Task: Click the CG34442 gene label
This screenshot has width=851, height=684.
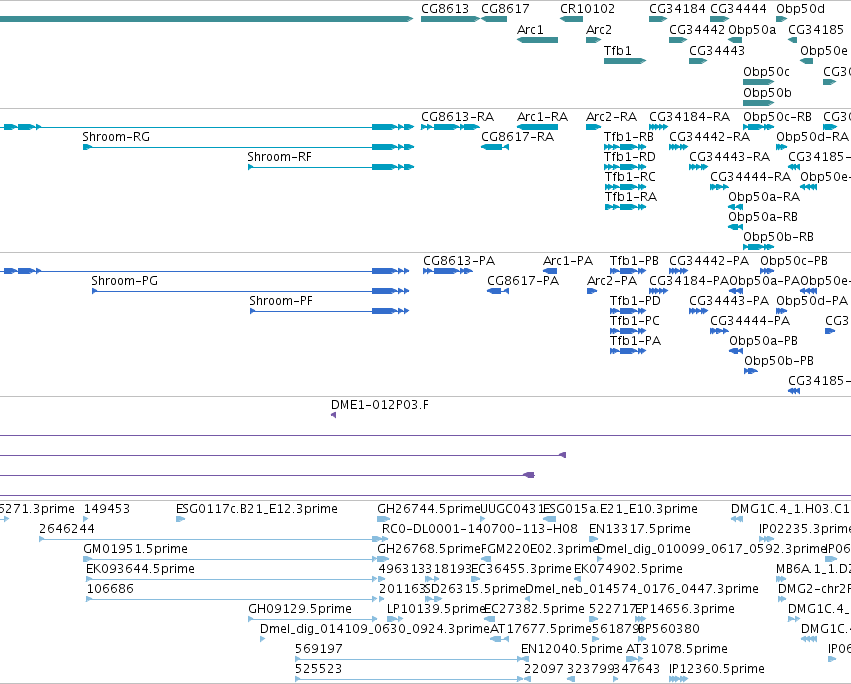Action: pyautogui.click(x=697, y=30)
